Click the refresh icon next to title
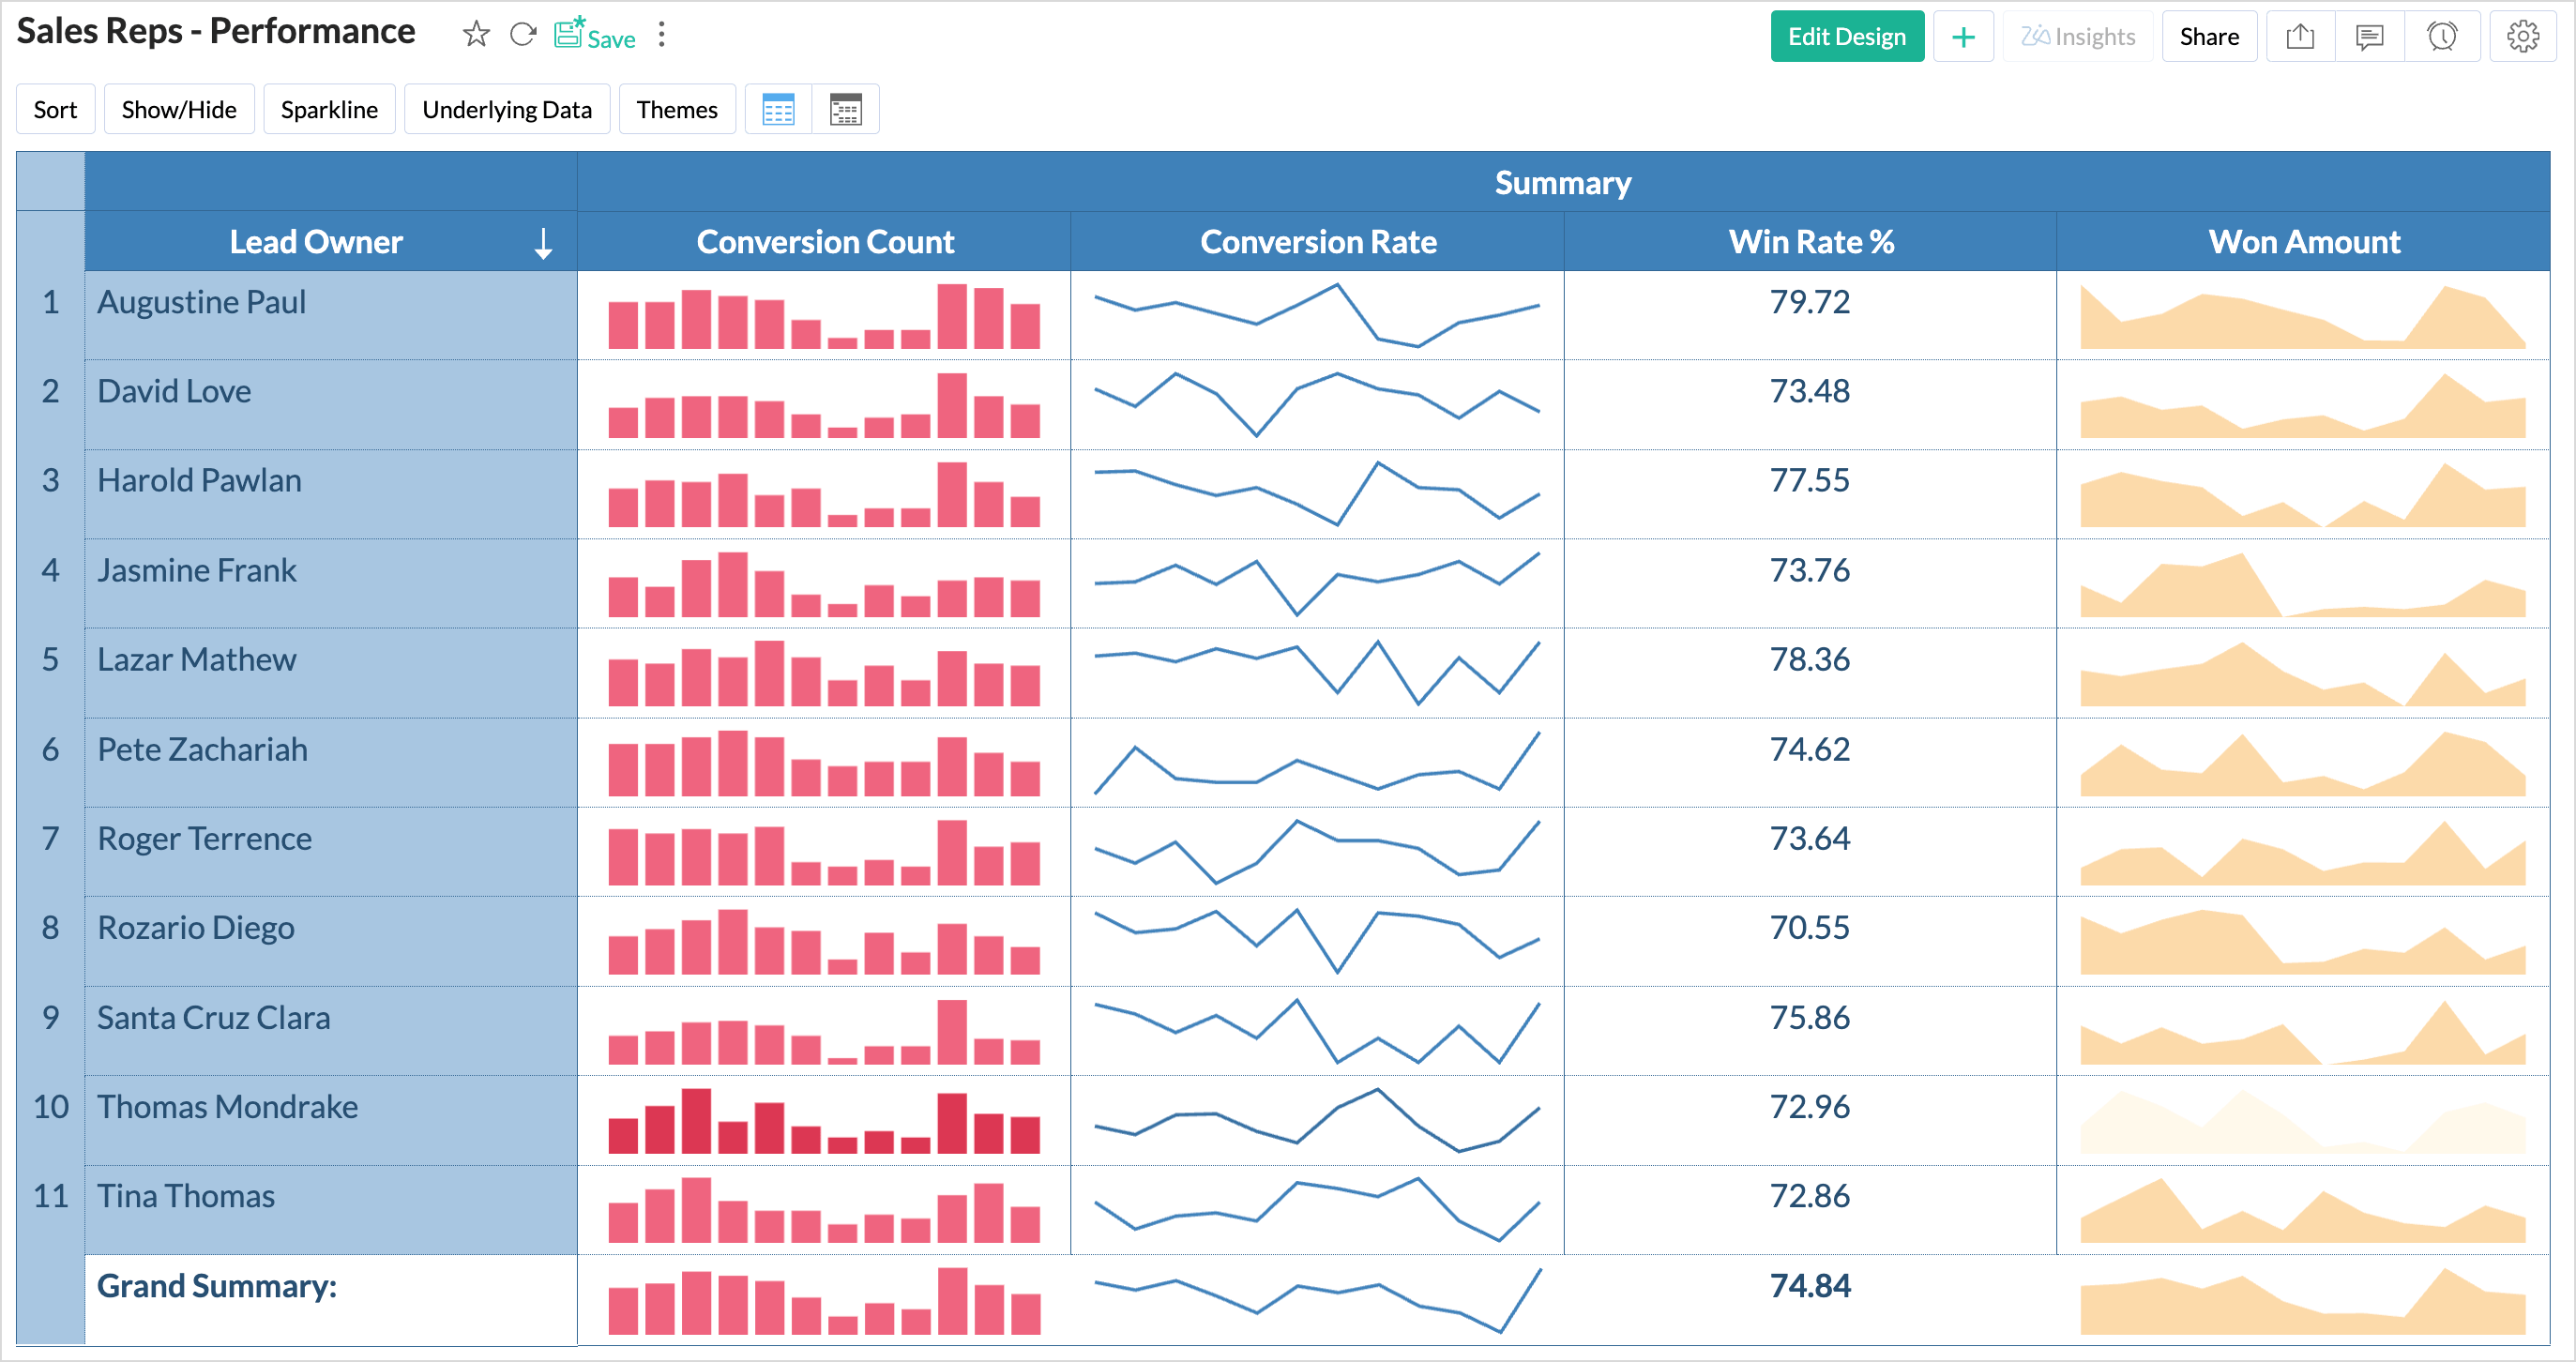The width and height of the screenshot is (2576, 1362). (x=522, y=36)
